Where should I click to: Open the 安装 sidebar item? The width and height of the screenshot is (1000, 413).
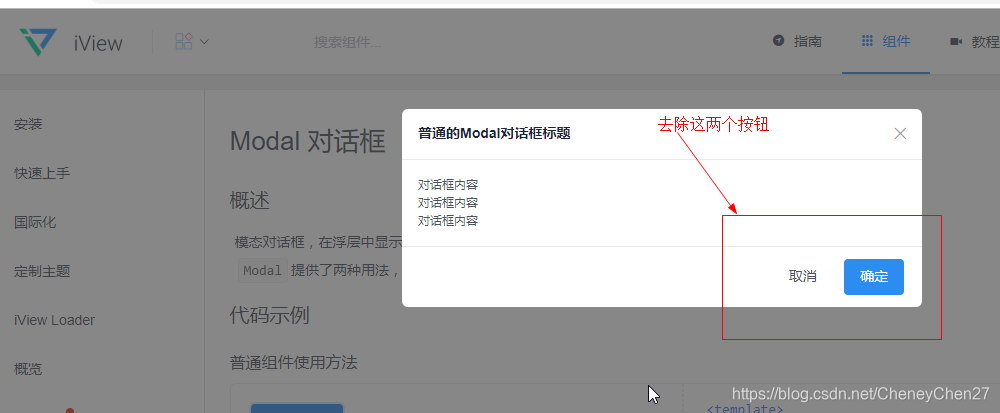point(28,124)
